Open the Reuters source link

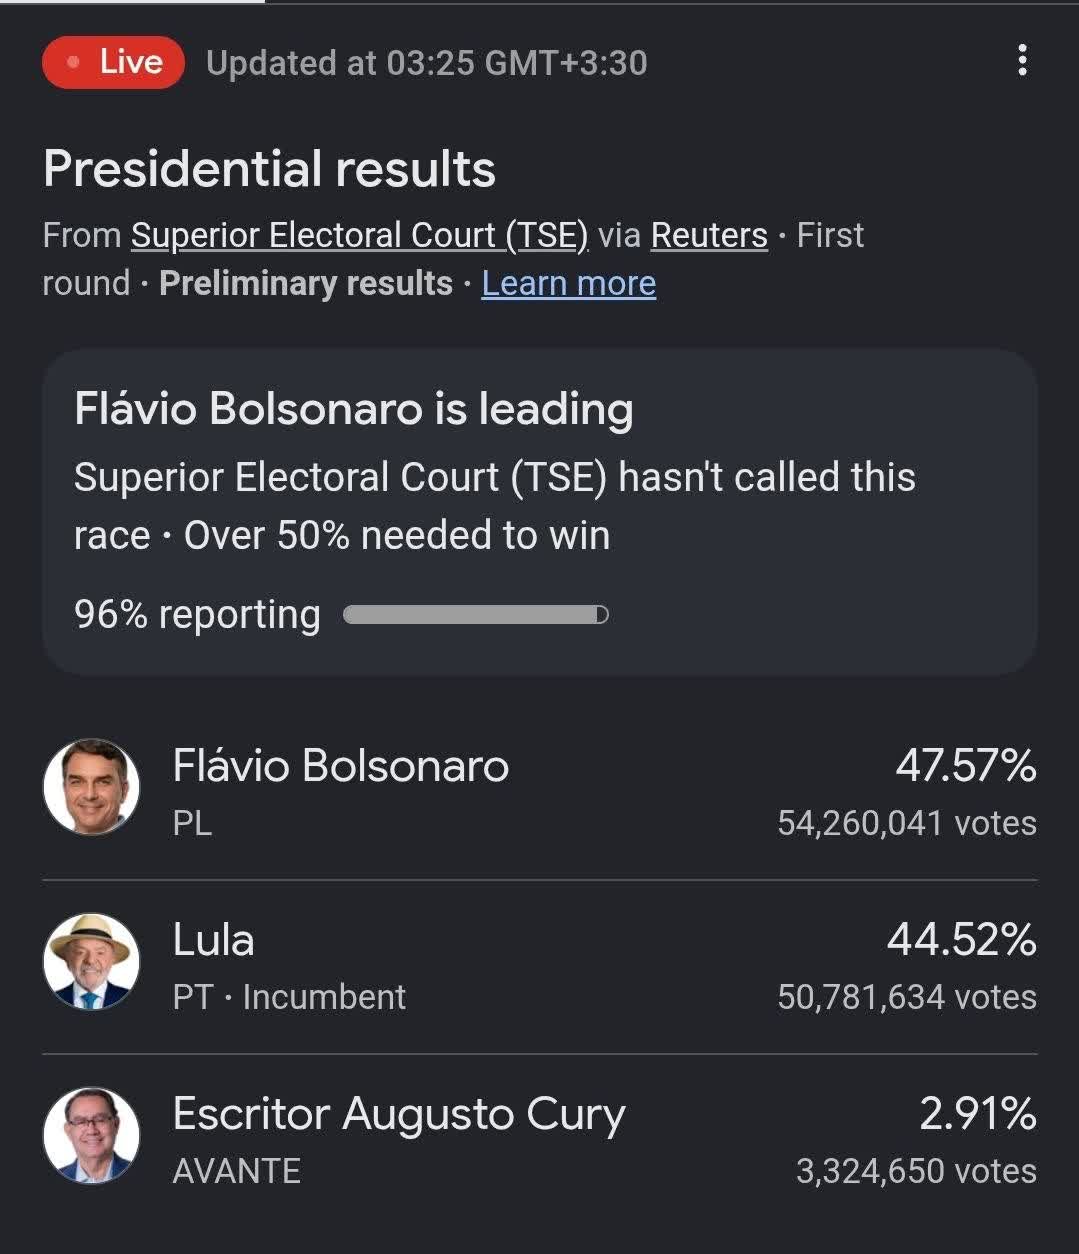(709, 235)
